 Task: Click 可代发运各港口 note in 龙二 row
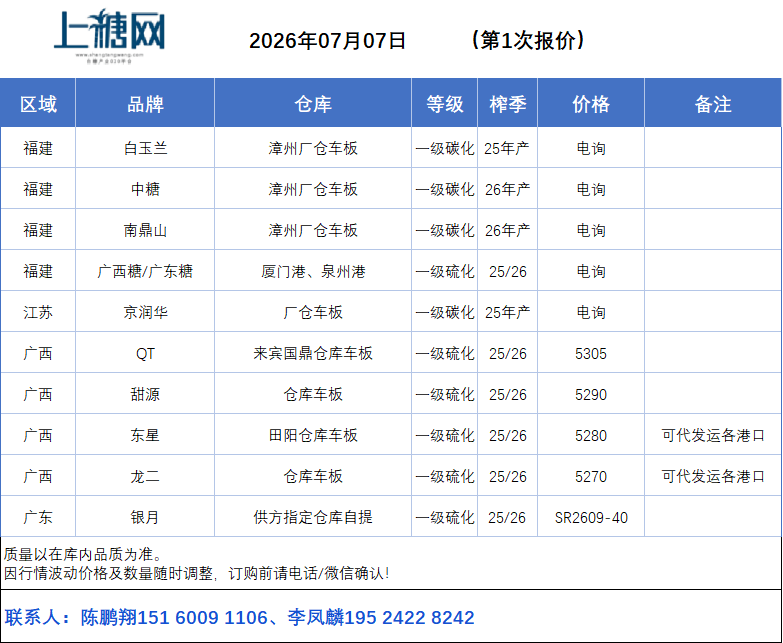[x=713, y=476]
